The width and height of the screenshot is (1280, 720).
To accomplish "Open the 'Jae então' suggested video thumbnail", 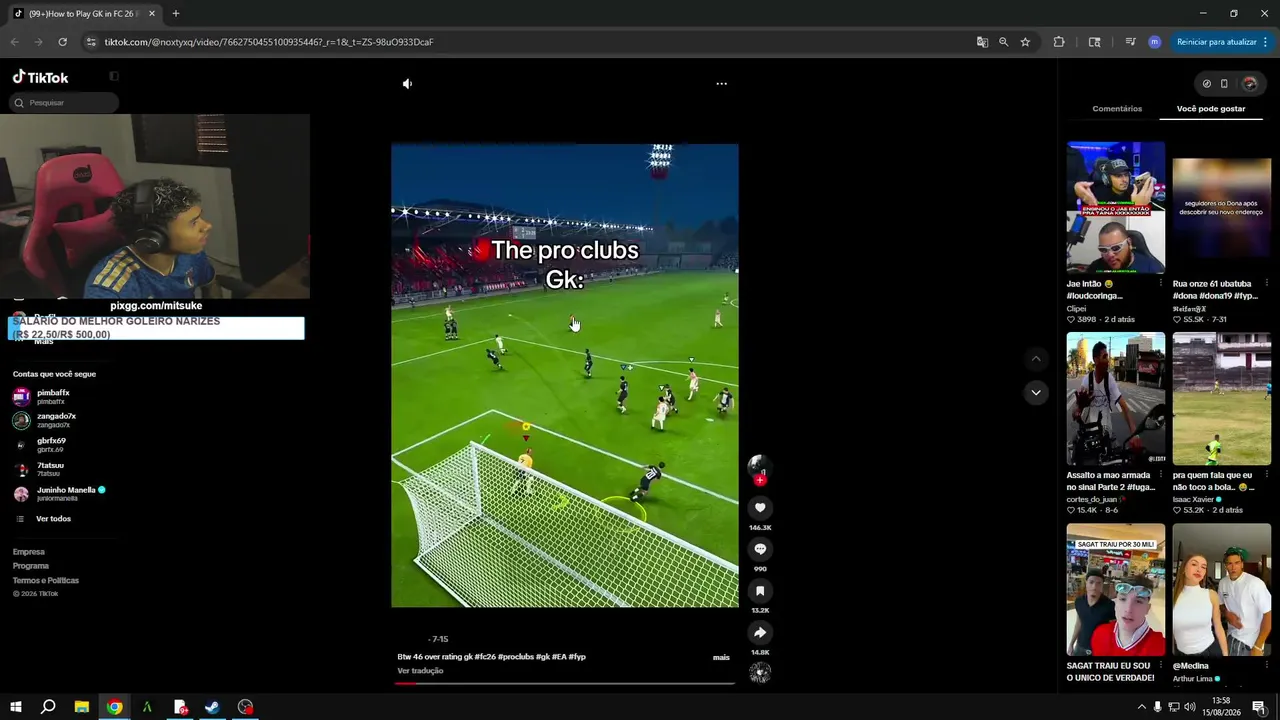I will pos(1115,207).
